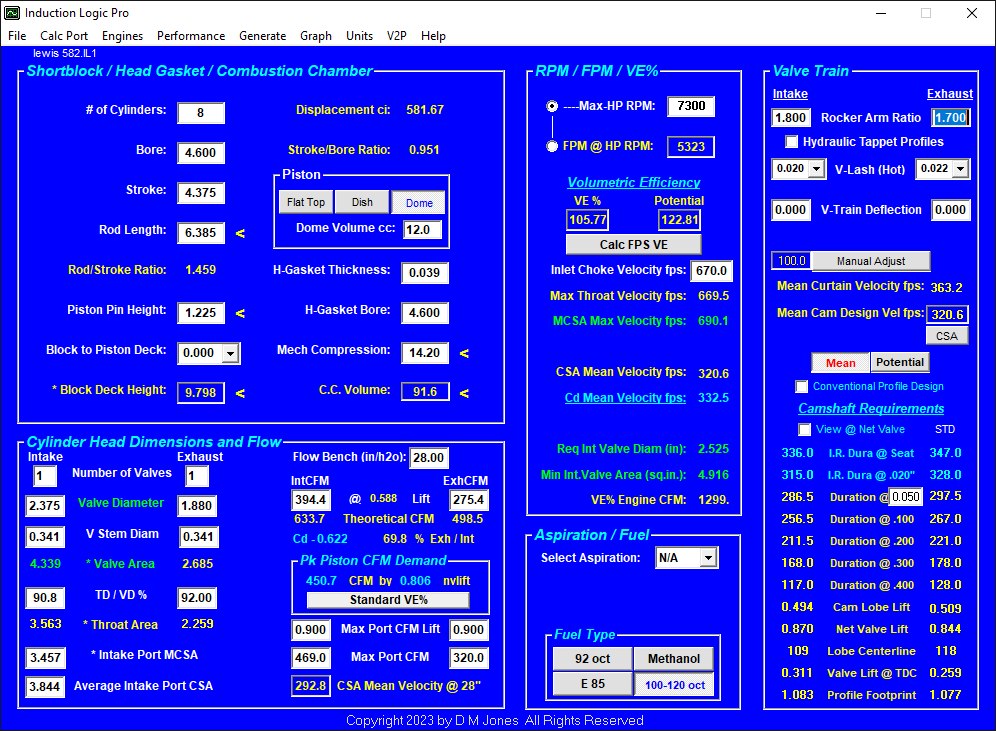Click the intake Rocker Arm Ratio field

(x=790, y=117)
